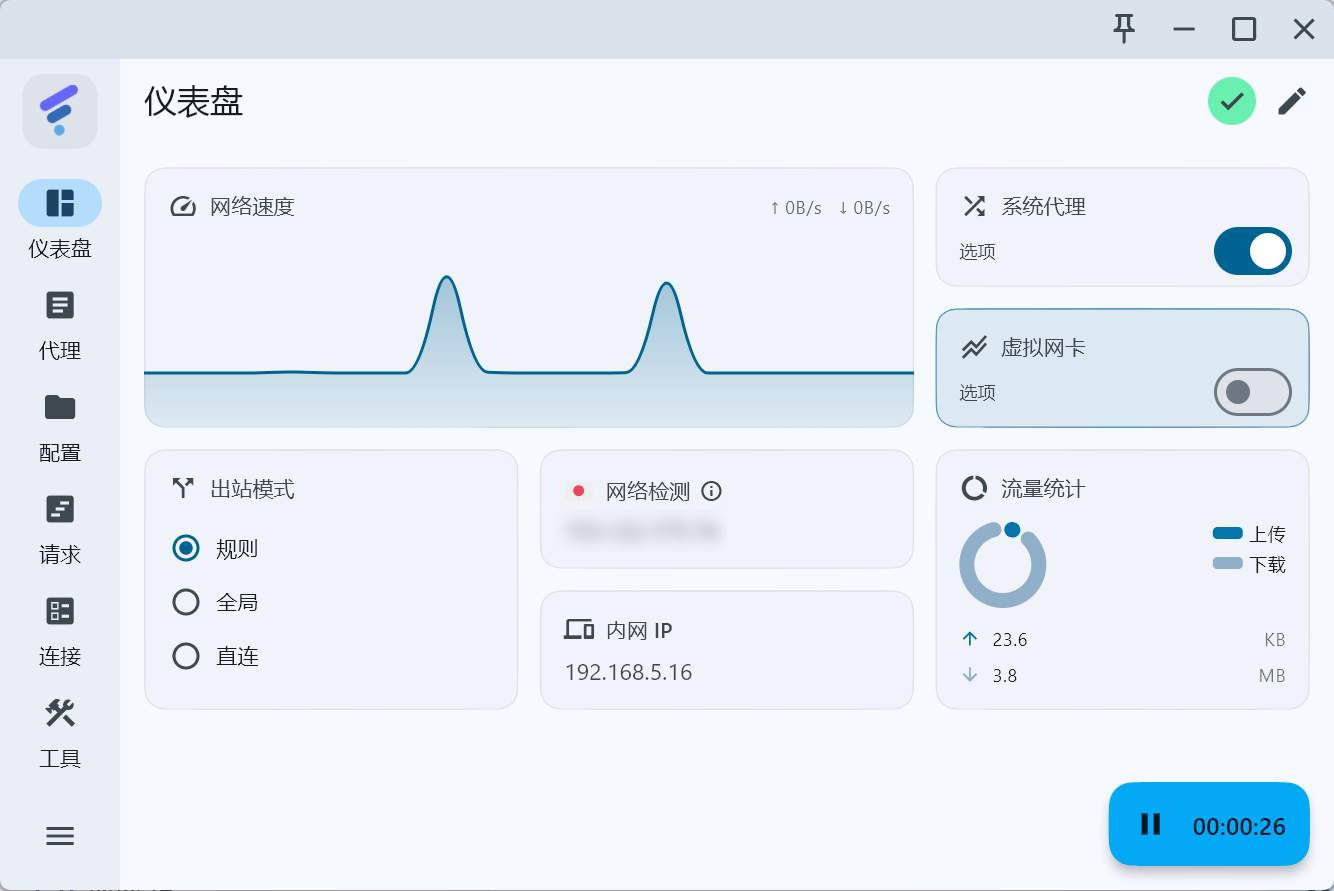Open the 配置 (Profiles) folder icon
Screen dimensions: 1334x891
[60, 408]
